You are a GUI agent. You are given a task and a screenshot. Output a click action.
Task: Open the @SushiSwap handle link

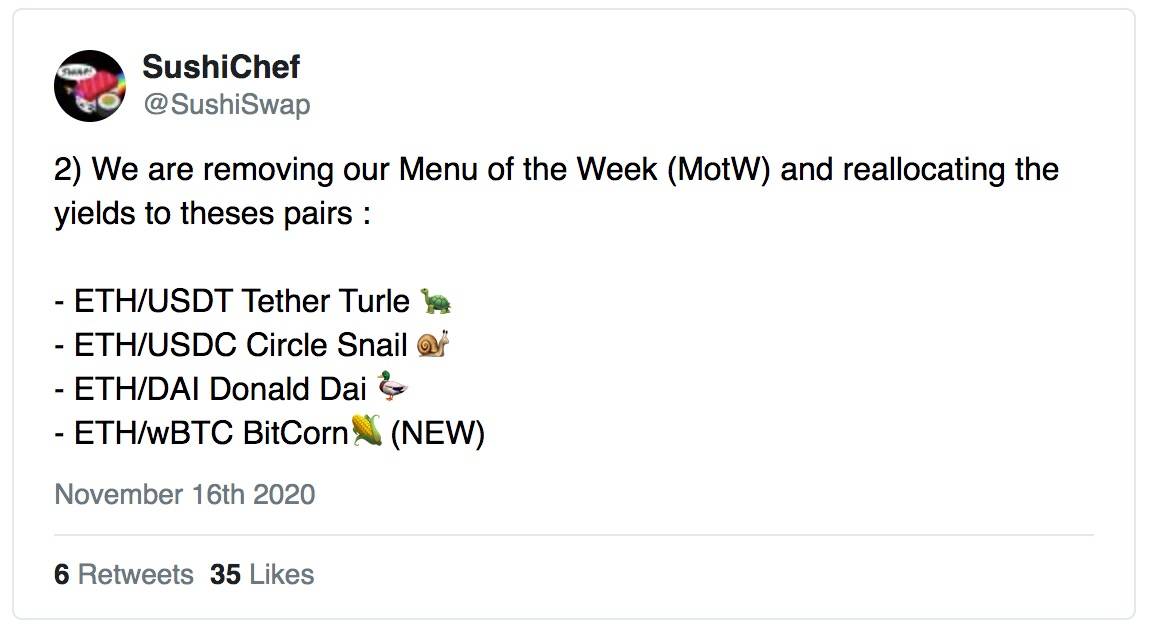[226, 104]
